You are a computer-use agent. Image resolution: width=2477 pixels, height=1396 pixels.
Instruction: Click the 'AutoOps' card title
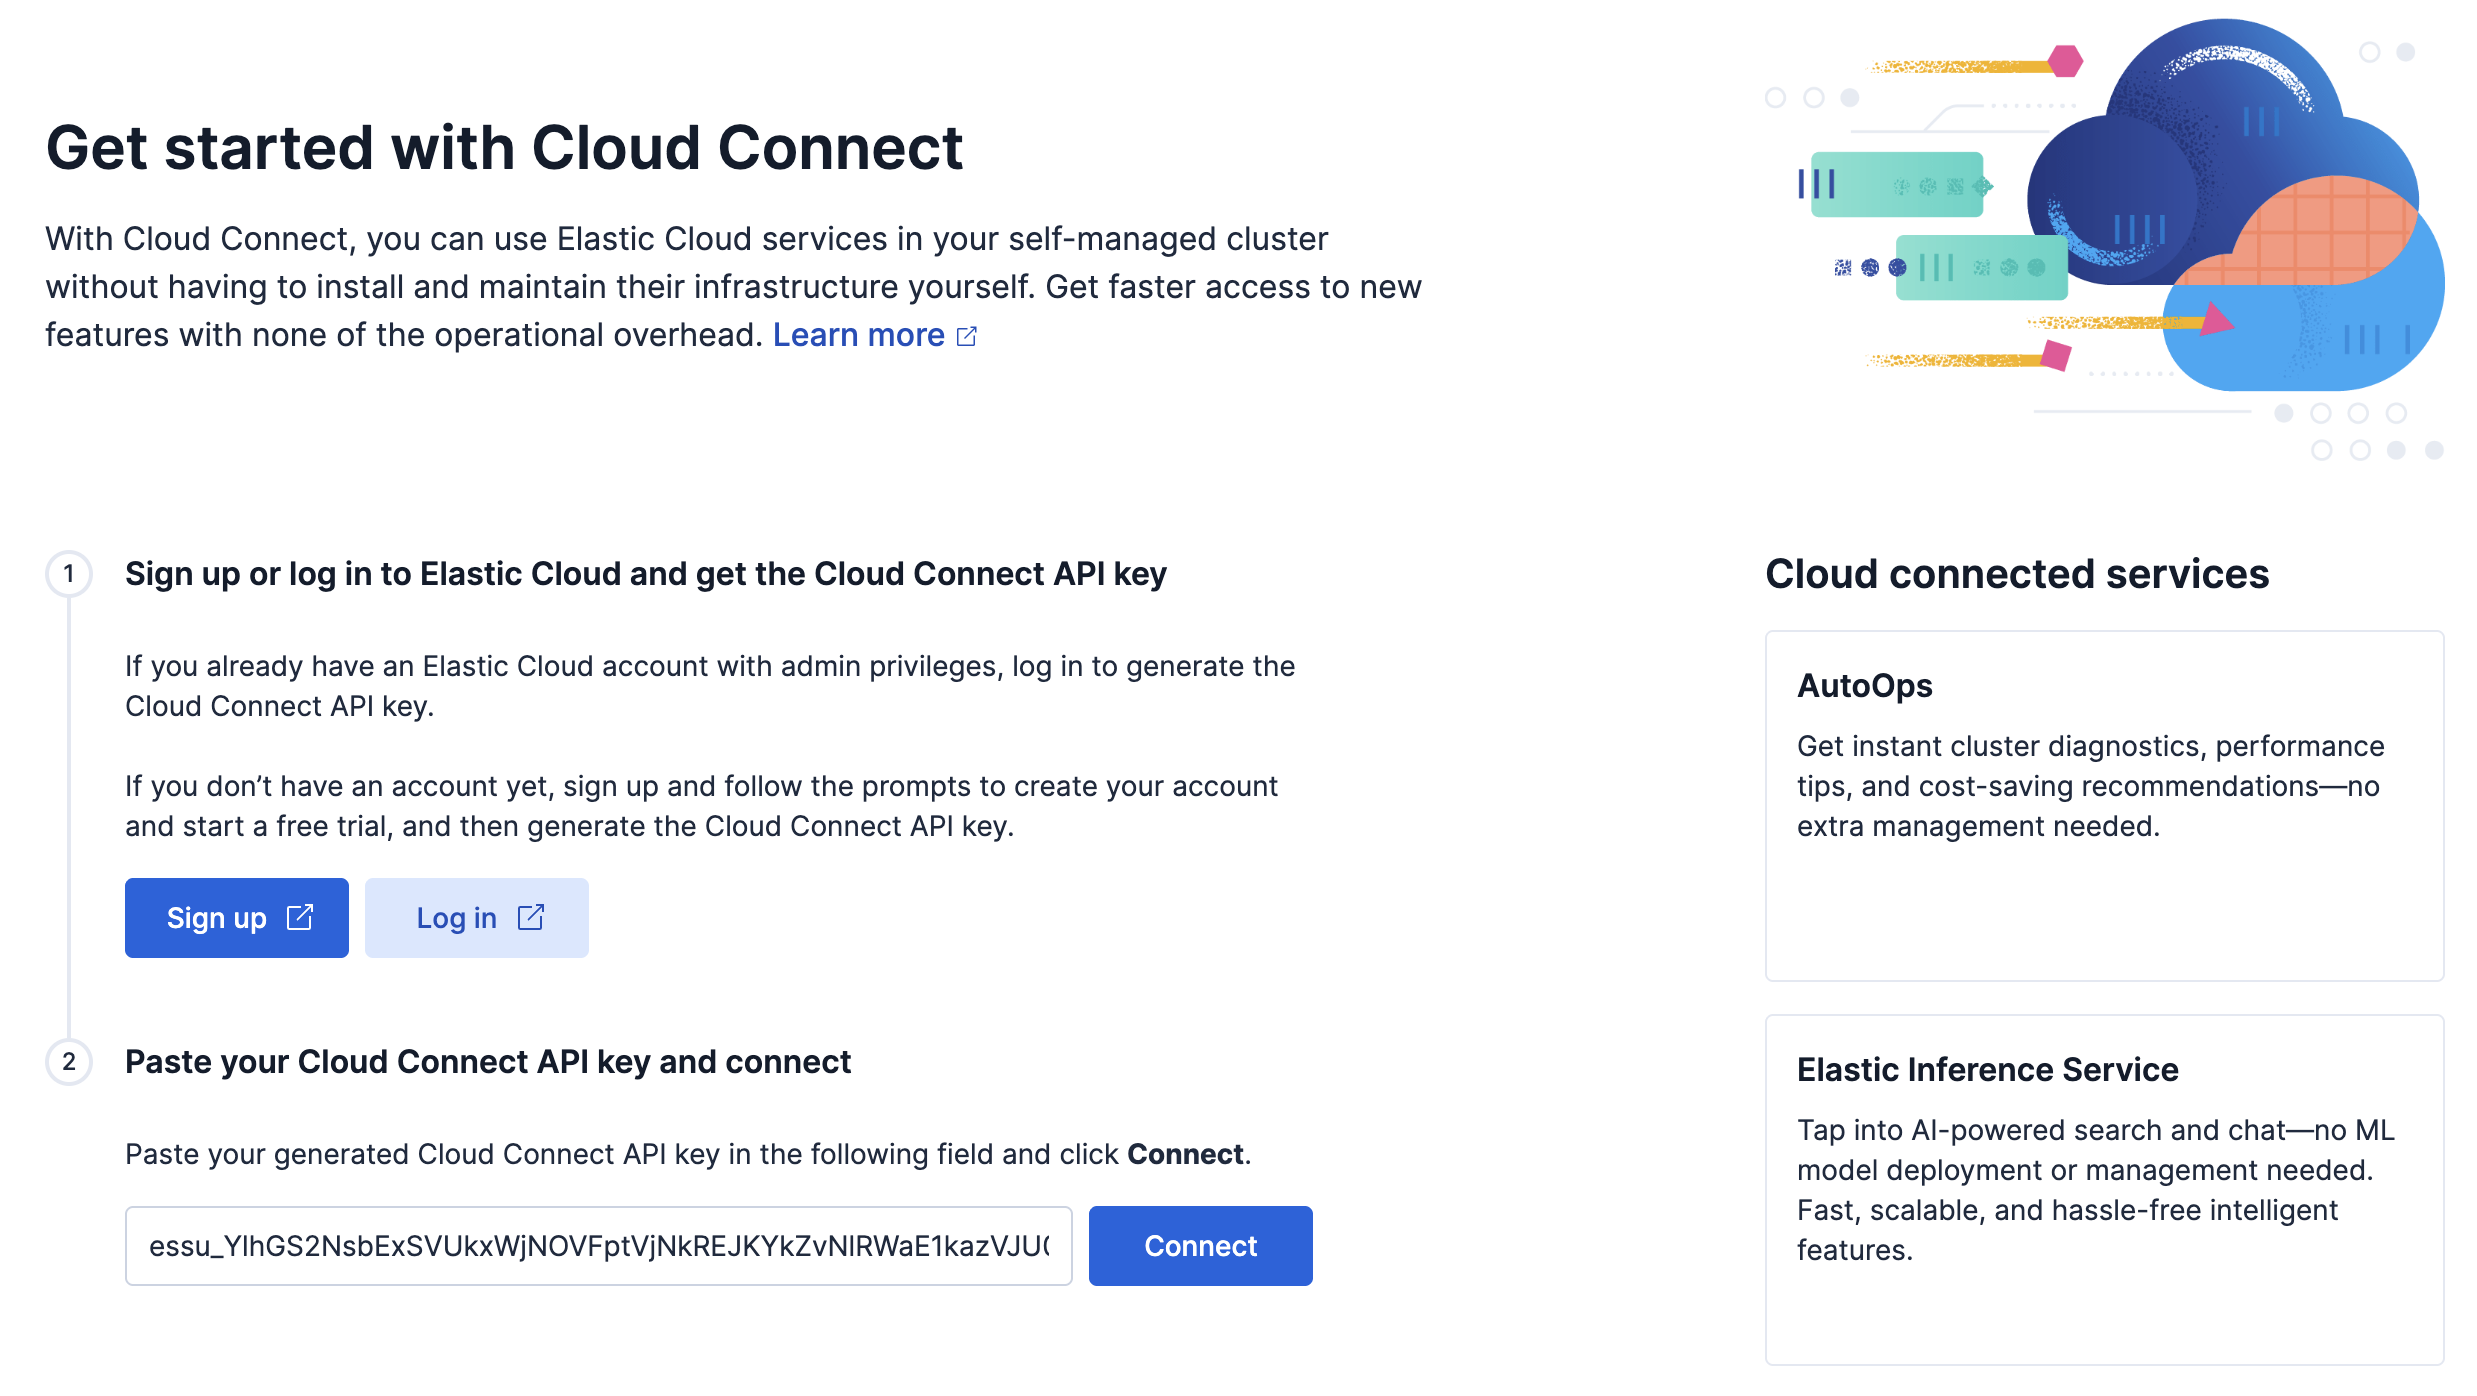[1865, 686]
